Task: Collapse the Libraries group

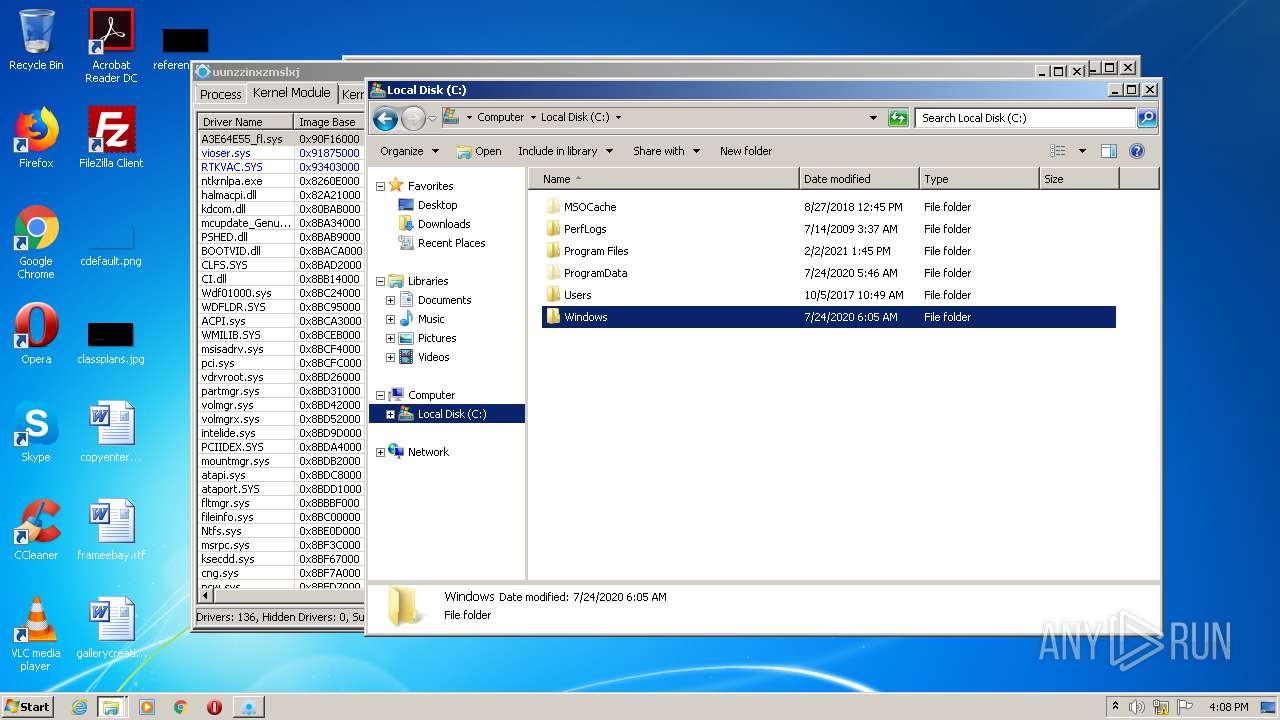Action: (381, 281)
